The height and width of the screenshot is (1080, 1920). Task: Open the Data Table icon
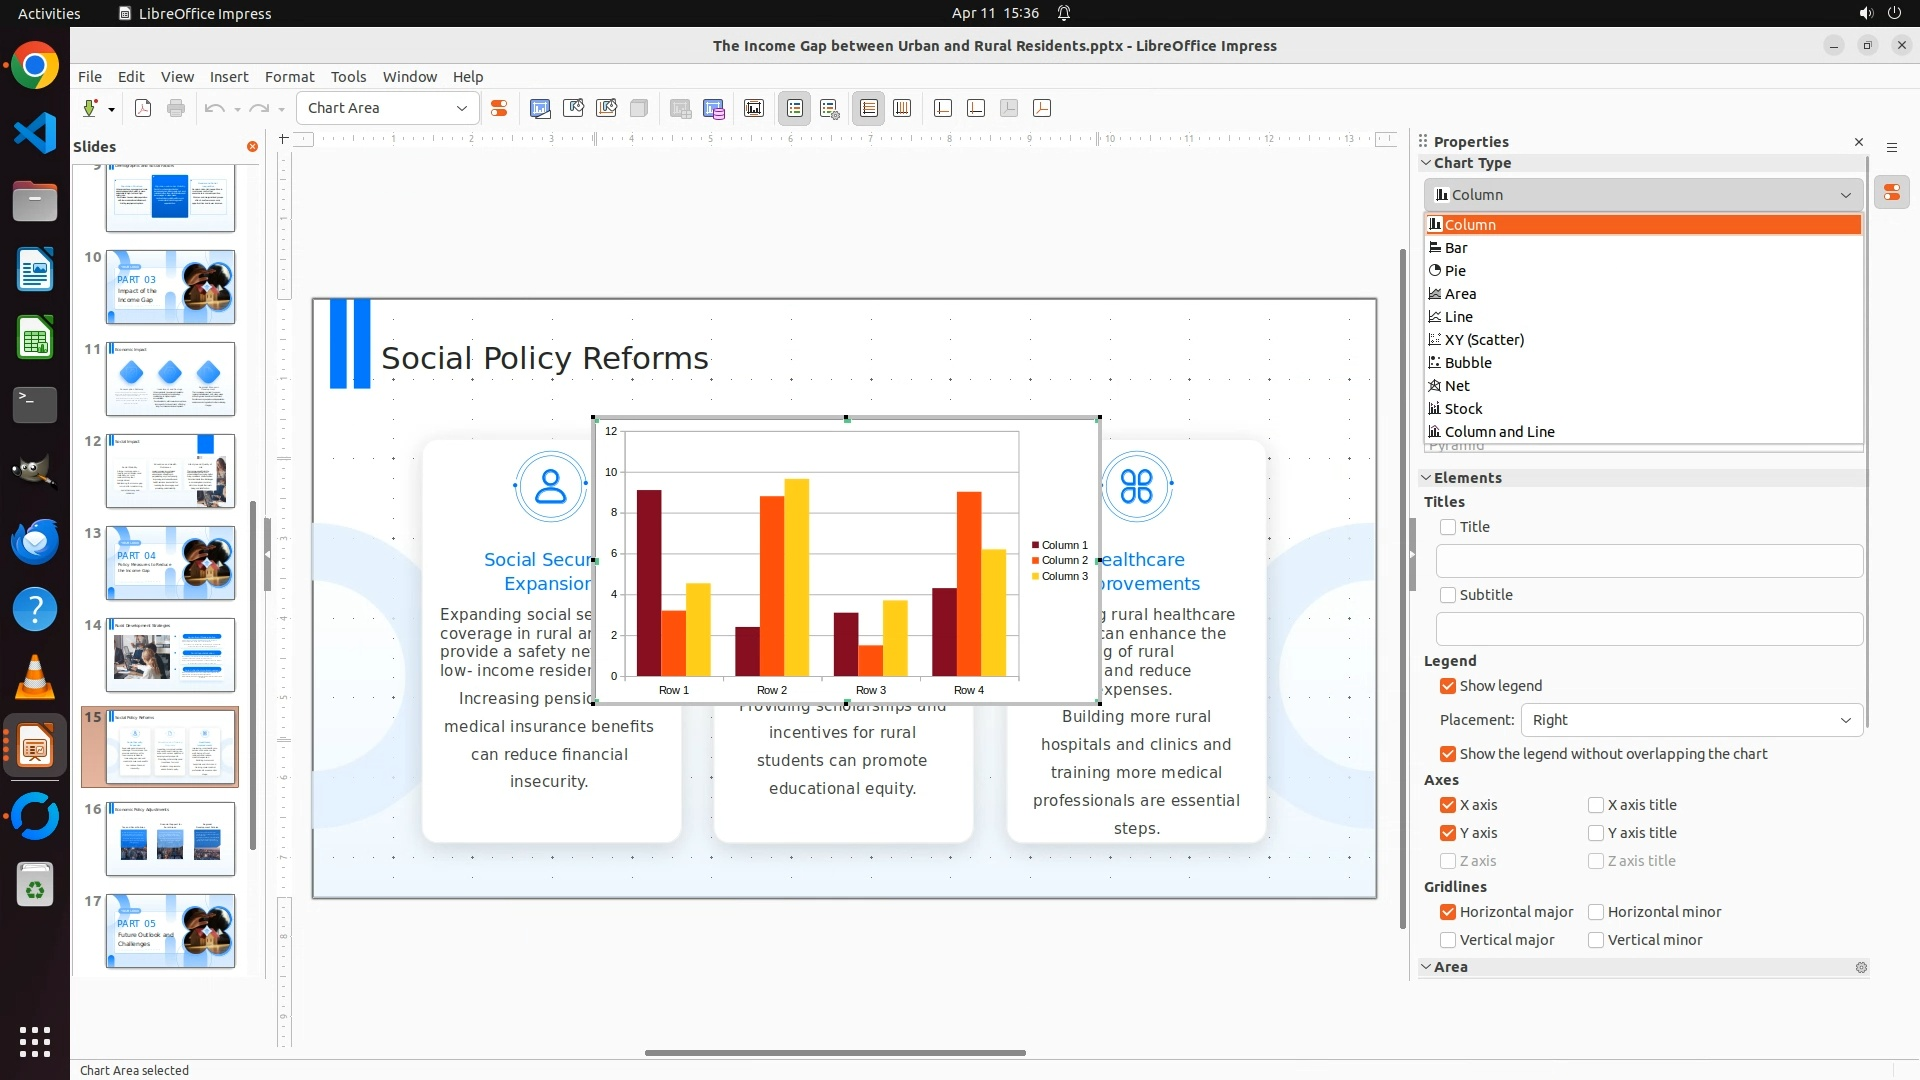pyautogui.click(x=713, y=108)
